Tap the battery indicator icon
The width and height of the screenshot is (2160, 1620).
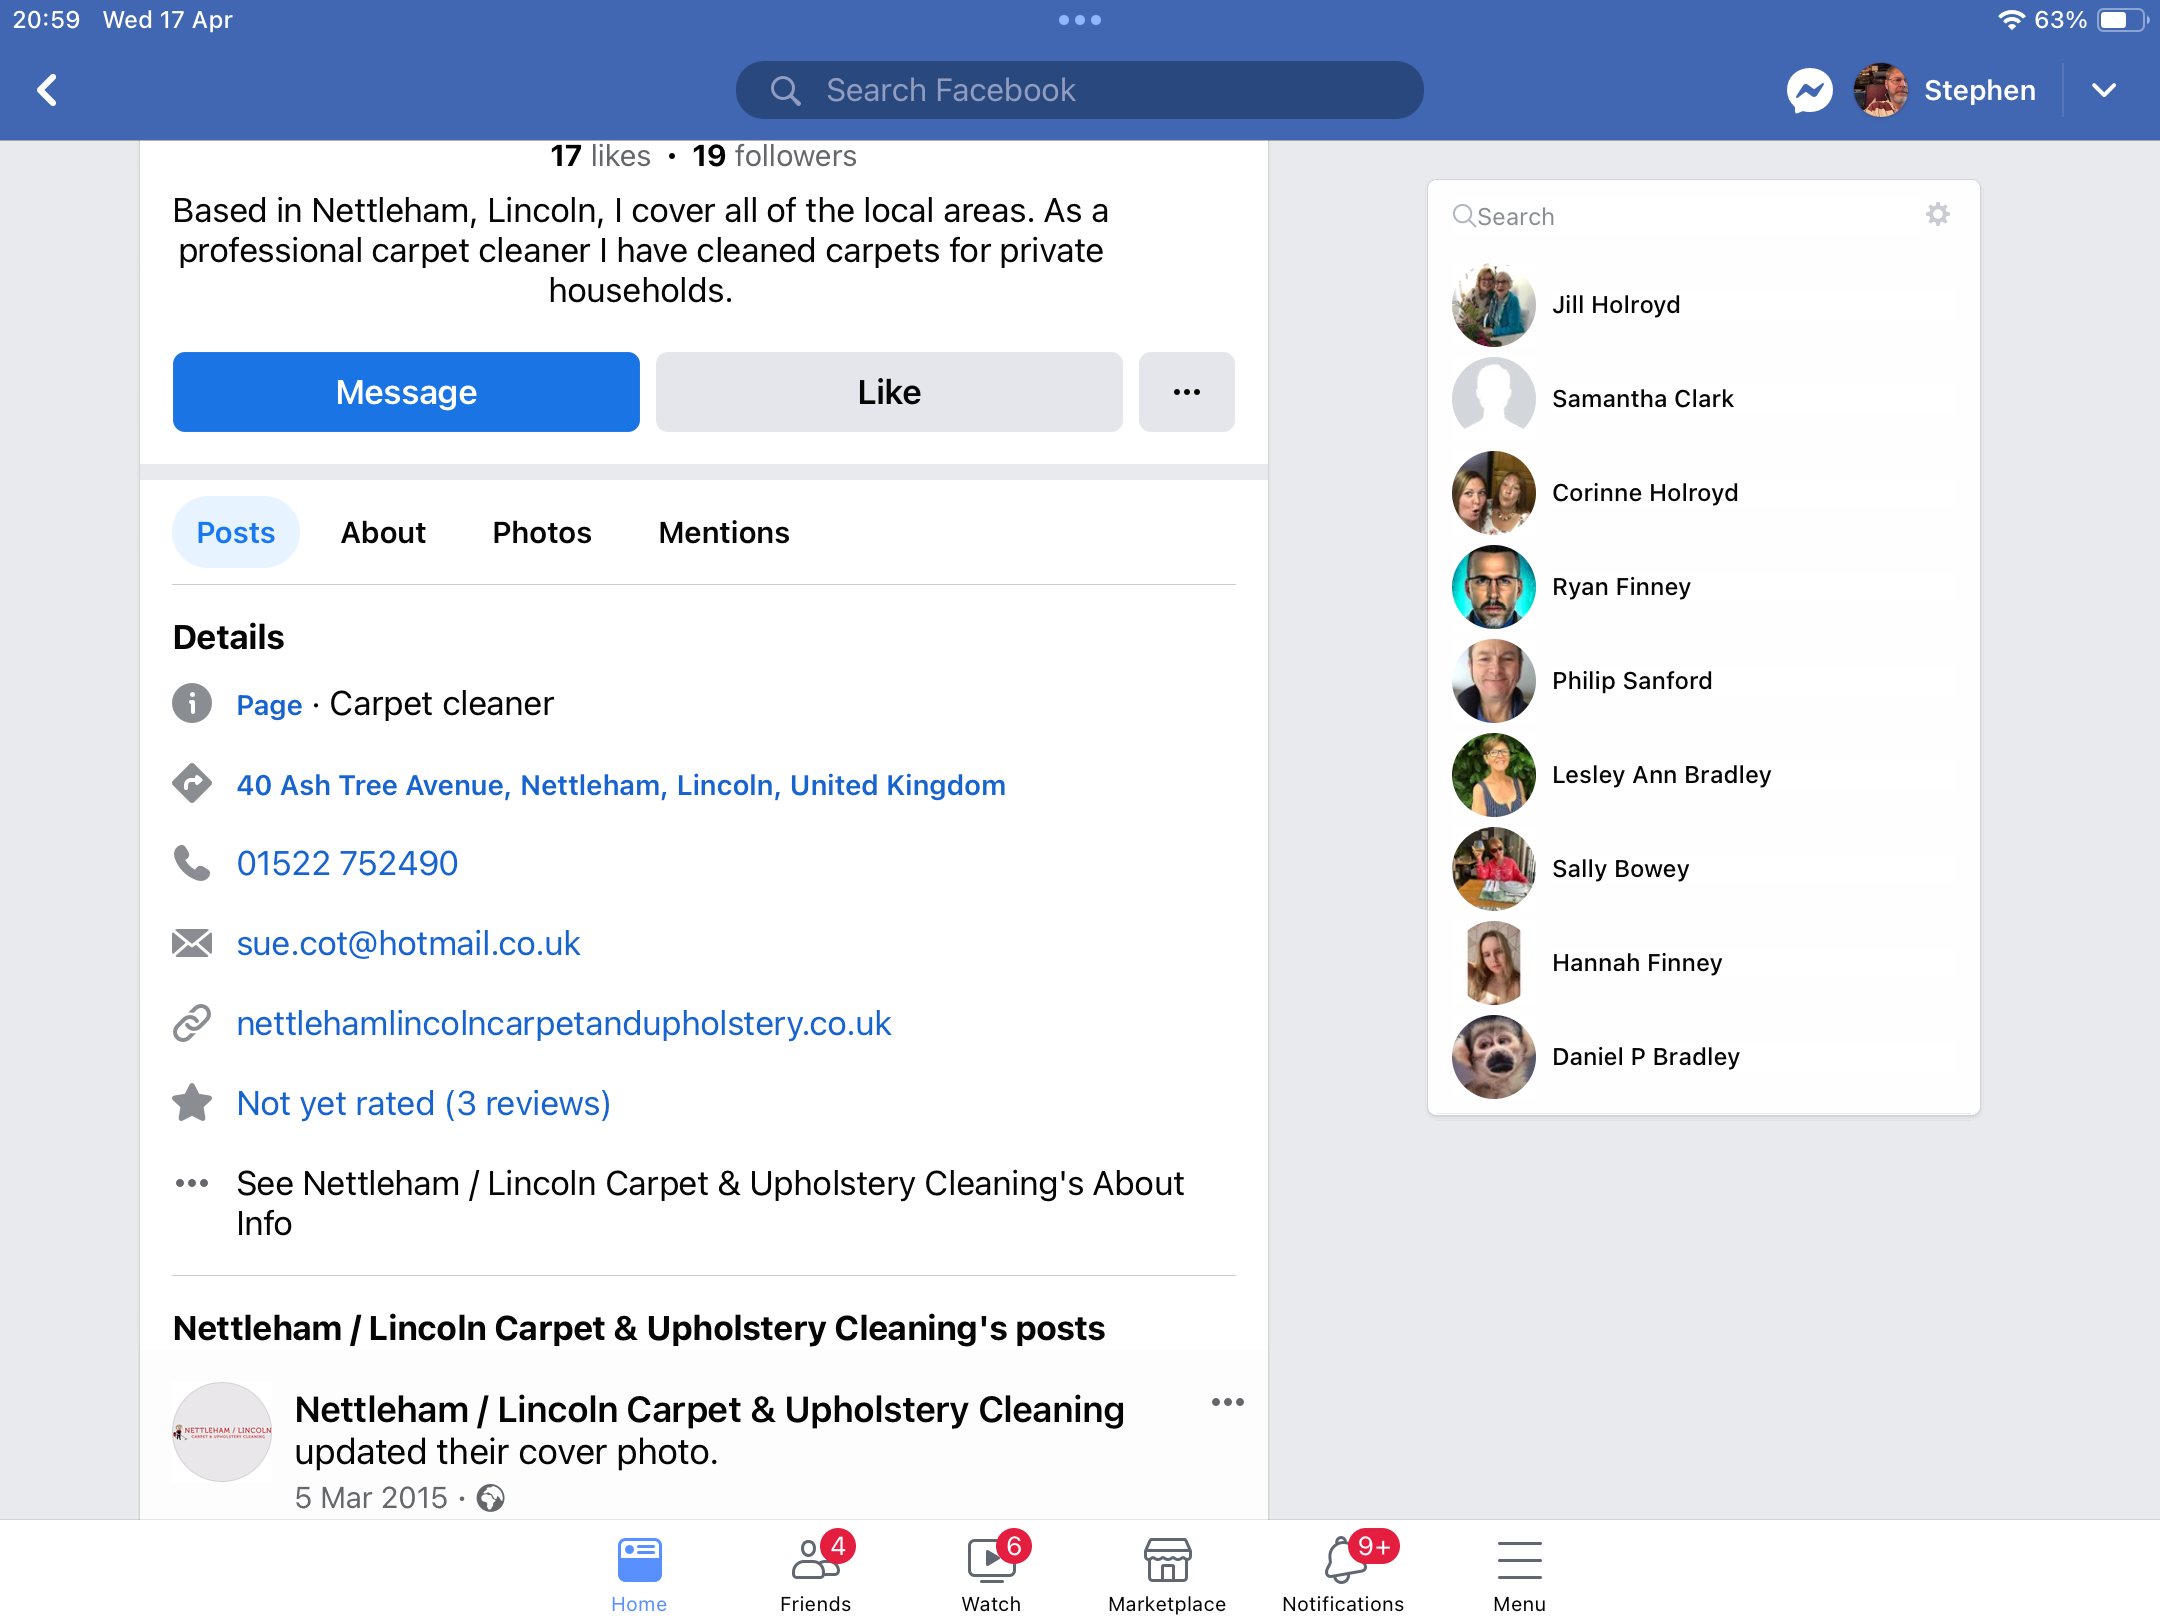2122,19
